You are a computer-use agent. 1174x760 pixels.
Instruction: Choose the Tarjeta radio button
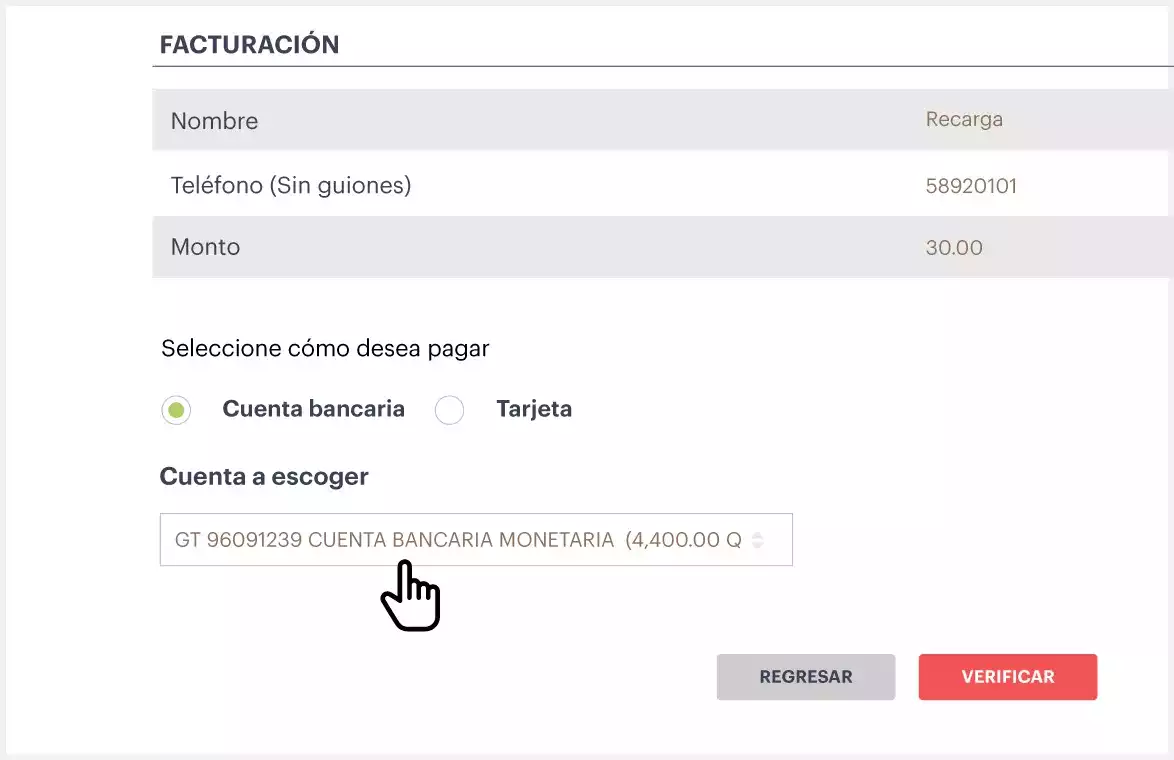[450, 410]
